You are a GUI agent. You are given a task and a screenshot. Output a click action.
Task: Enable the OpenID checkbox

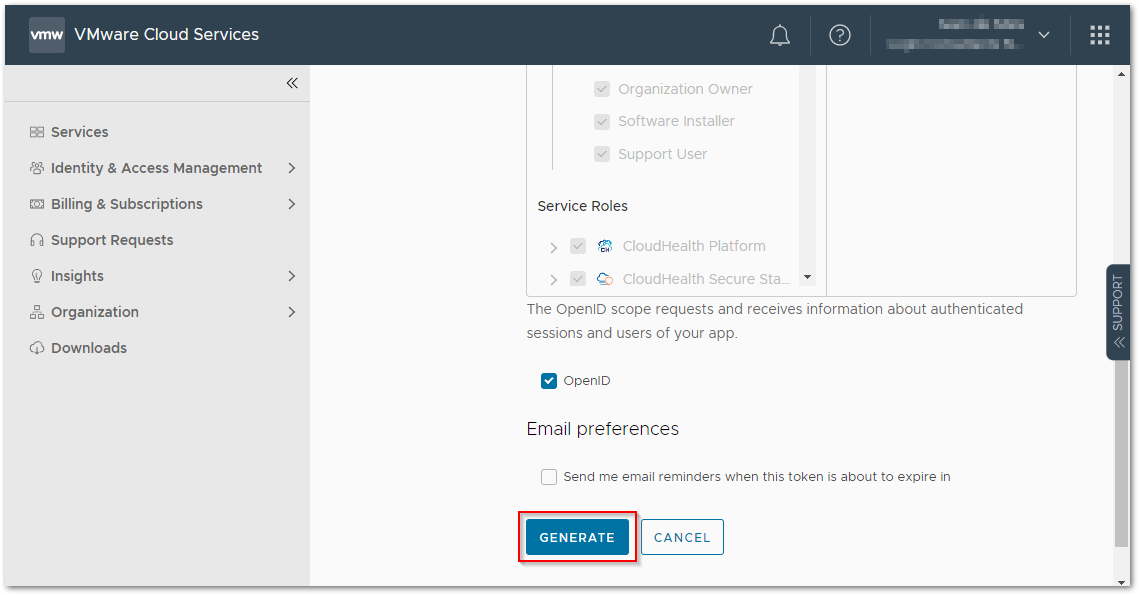pos(548,380)
